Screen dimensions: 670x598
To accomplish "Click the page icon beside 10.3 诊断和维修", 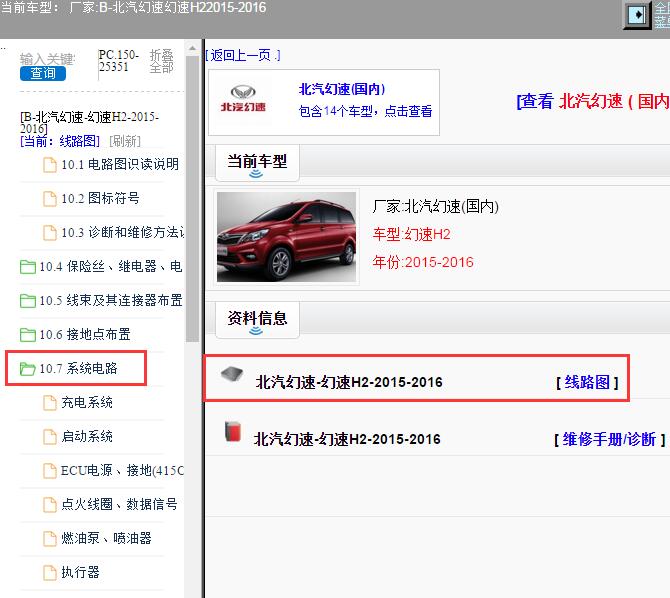I will point(50,233).
